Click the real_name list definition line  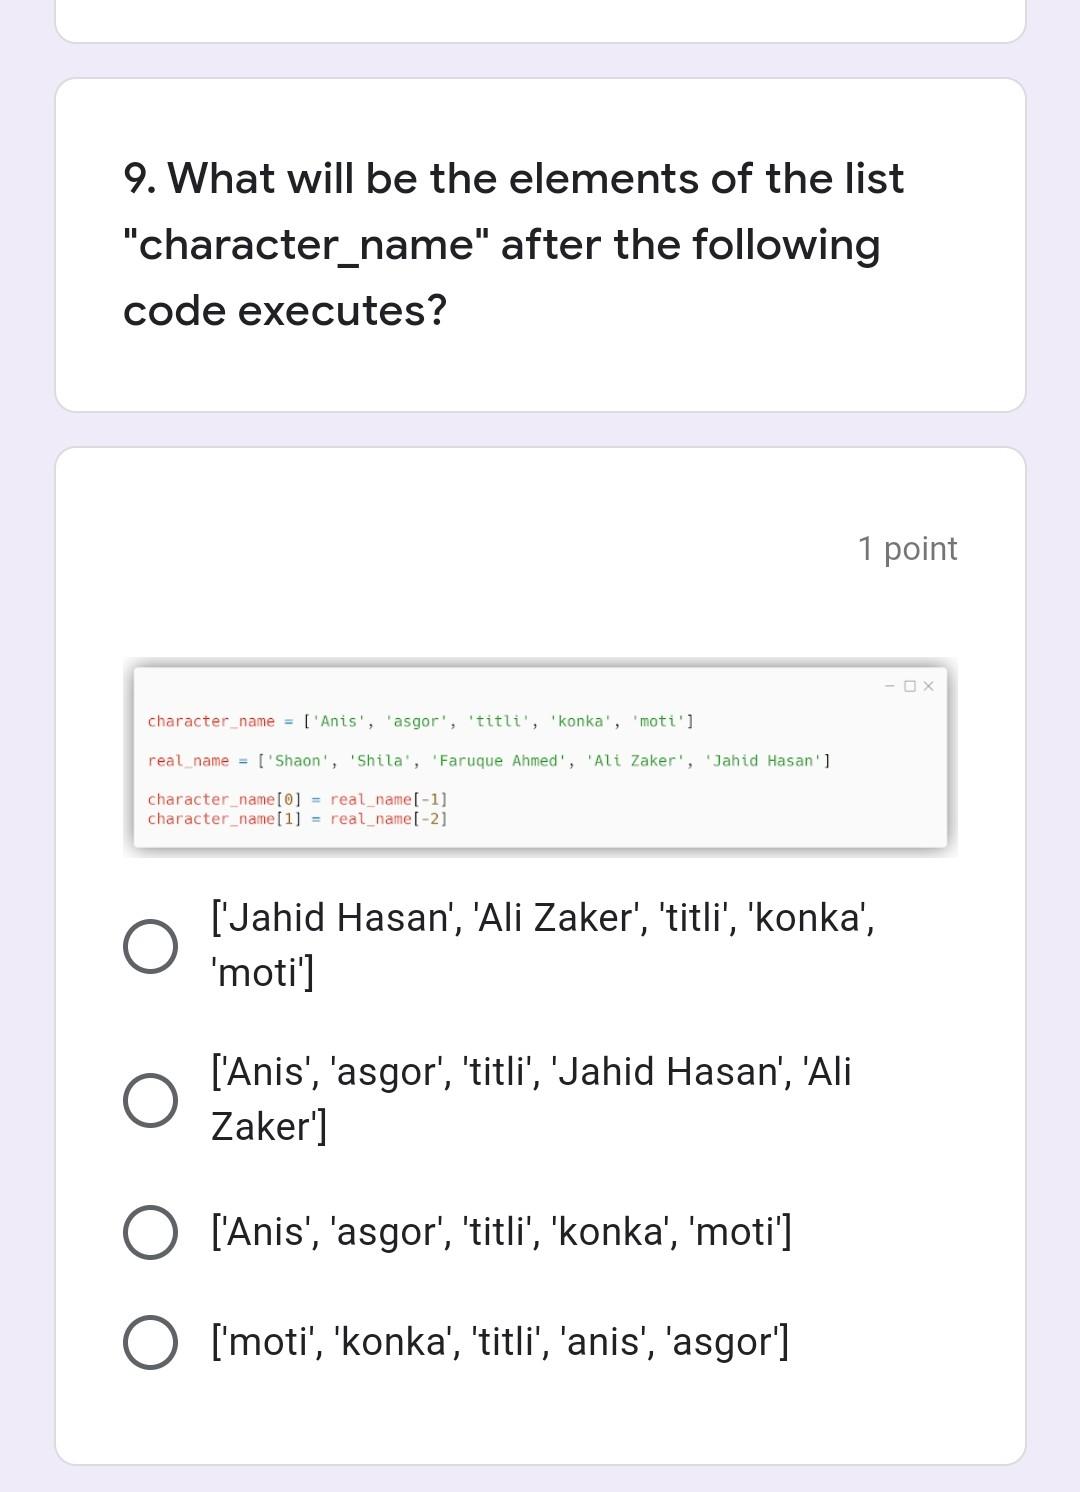(x=489, y=761)
